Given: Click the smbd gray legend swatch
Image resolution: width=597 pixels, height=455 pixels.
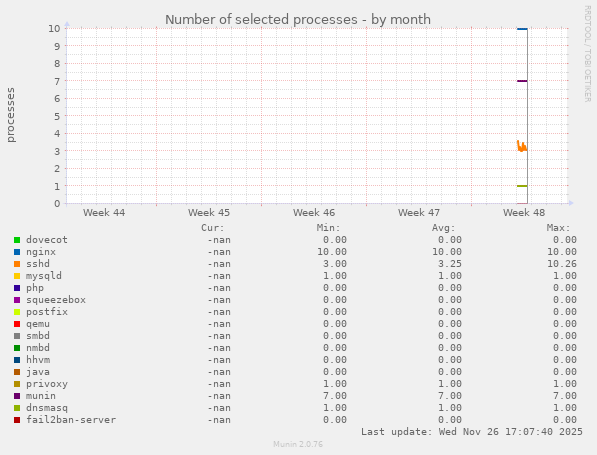Looking at the screenshot, I should (17, 336).
